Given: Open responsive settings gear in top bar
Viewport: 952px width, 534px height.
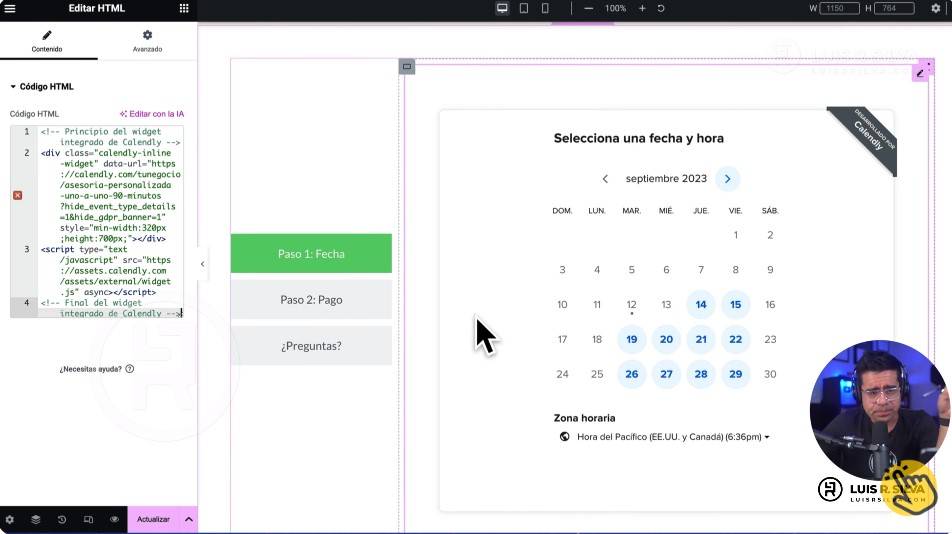Looking at the screenshot, I should point(936,8).
